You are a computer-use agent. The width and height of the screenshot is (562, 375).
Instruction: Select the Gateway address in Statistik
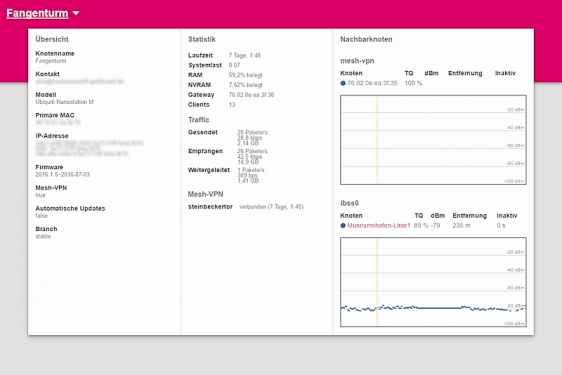click(x=251, y=95)
